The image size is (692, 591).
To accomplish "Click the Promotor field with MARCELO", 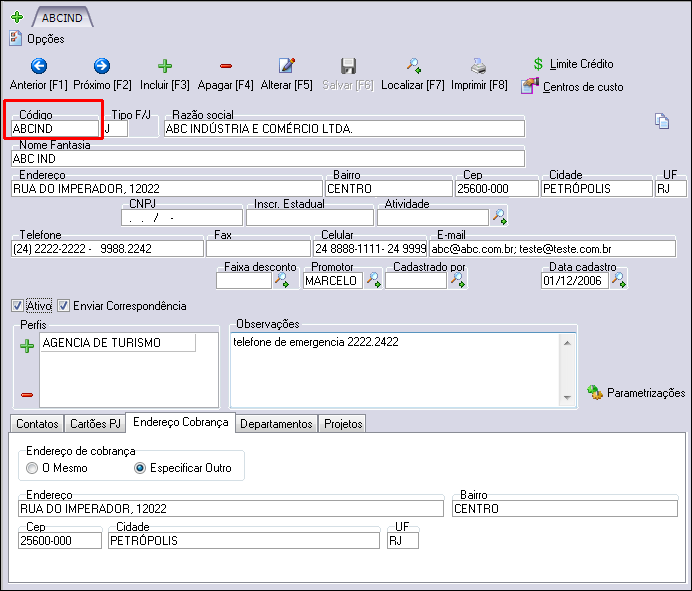I will click(x=333, y=280).
